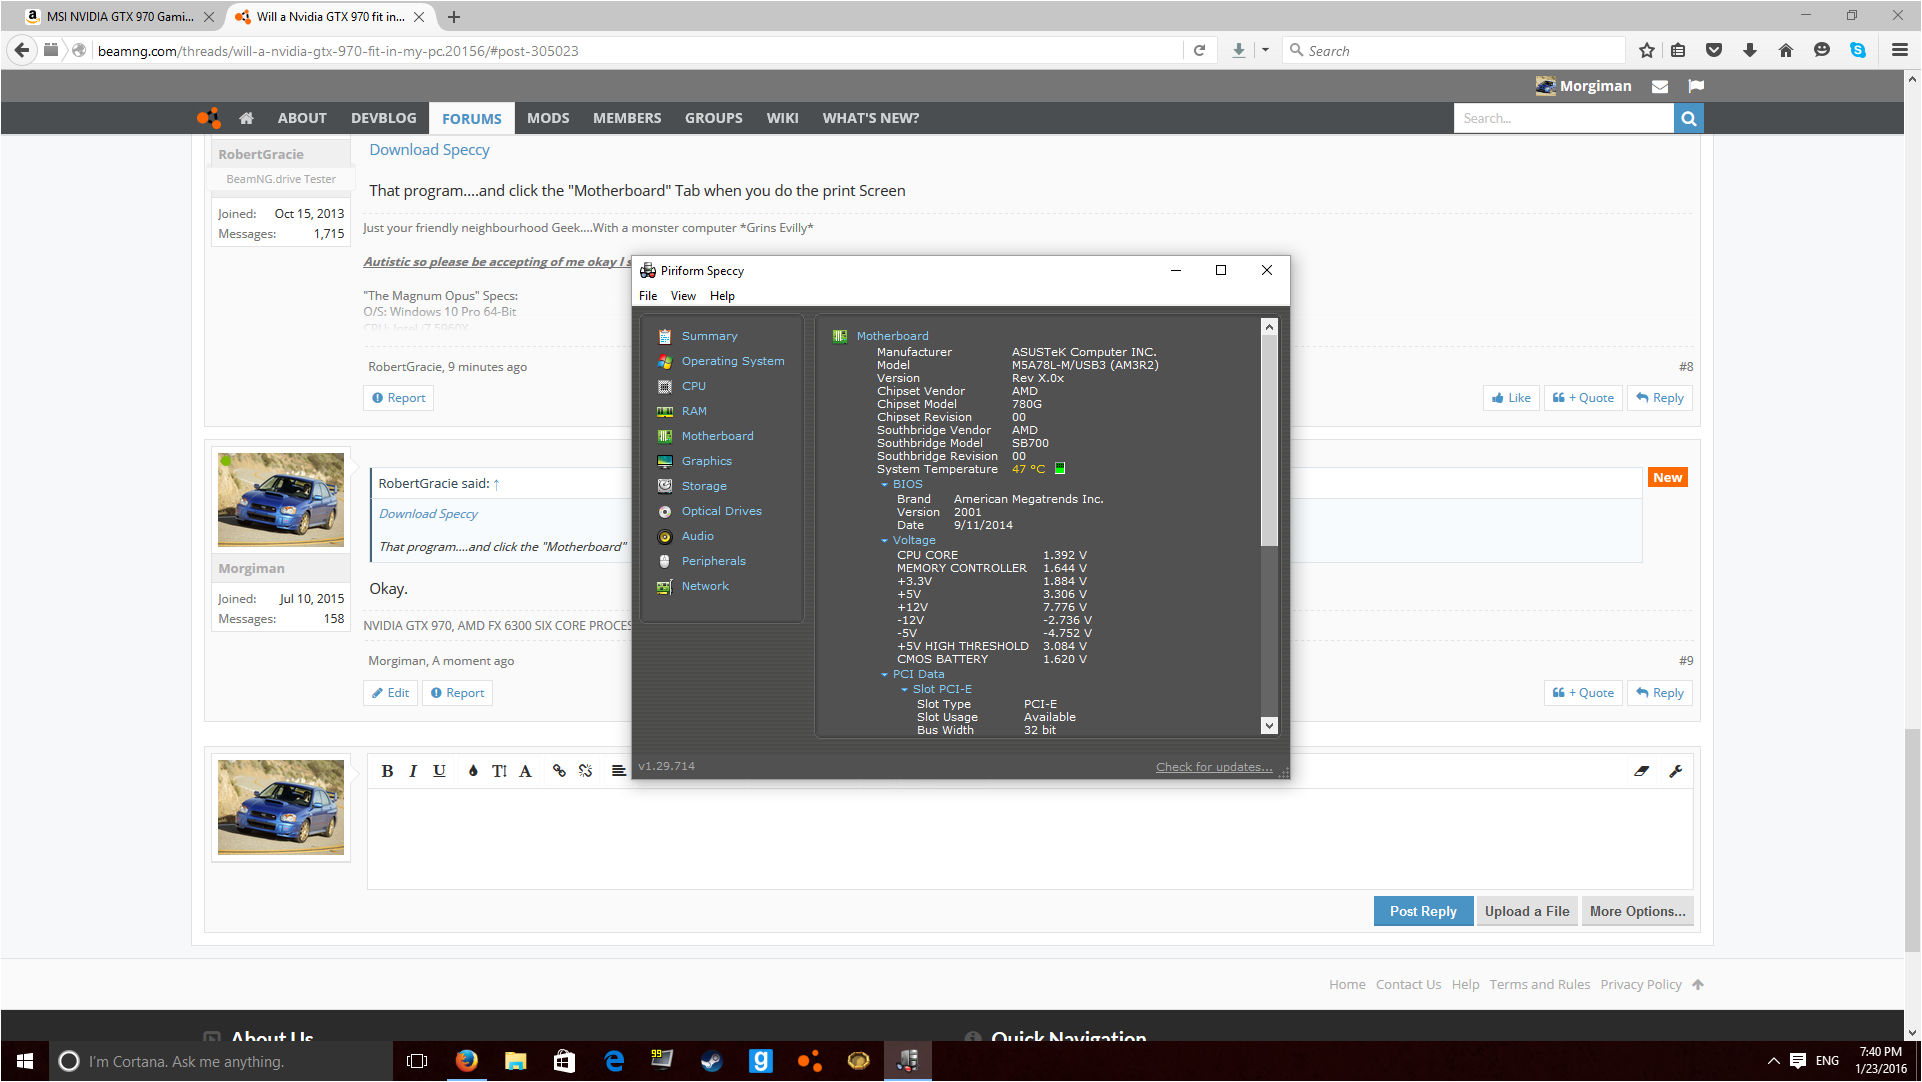Collapse PCI Data section in Speccy

click(x=884, y=674)
